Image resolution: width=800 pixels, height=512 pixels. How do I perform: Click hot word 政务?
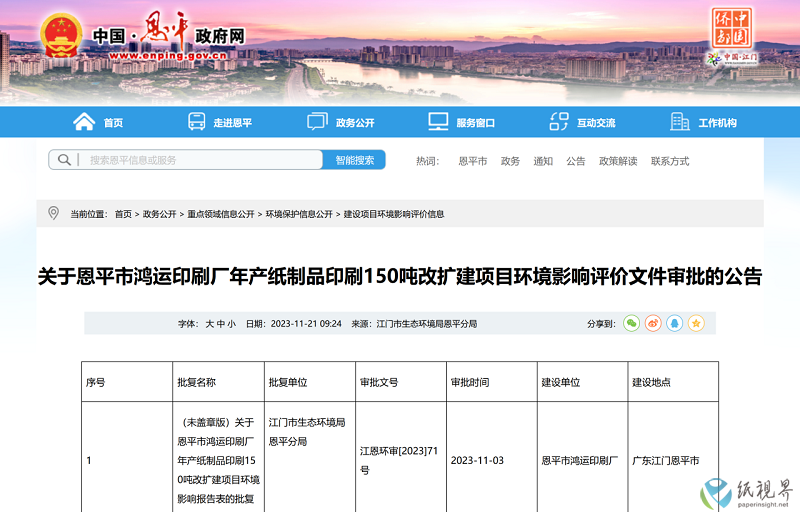click(510, 161)
